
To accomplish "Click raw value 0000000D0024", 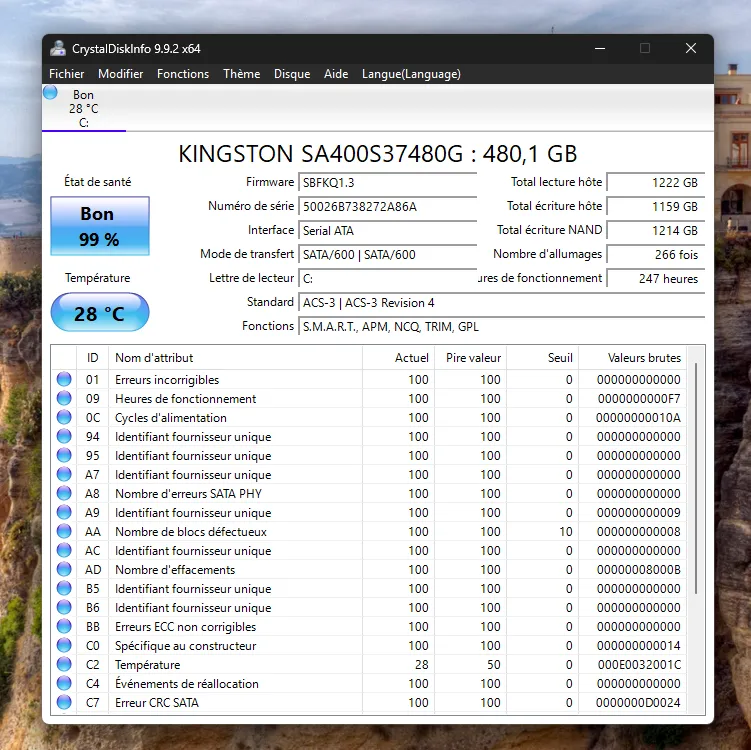I will 638,703.
